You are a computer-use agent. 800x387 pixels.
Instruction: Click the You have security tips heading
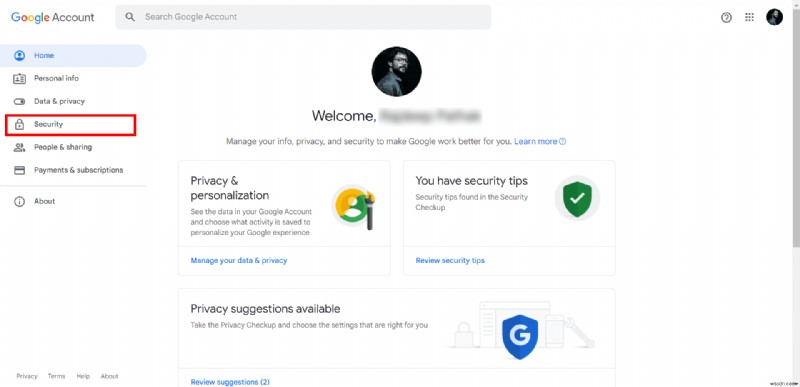pyautogui.click(x=471, y=180)
